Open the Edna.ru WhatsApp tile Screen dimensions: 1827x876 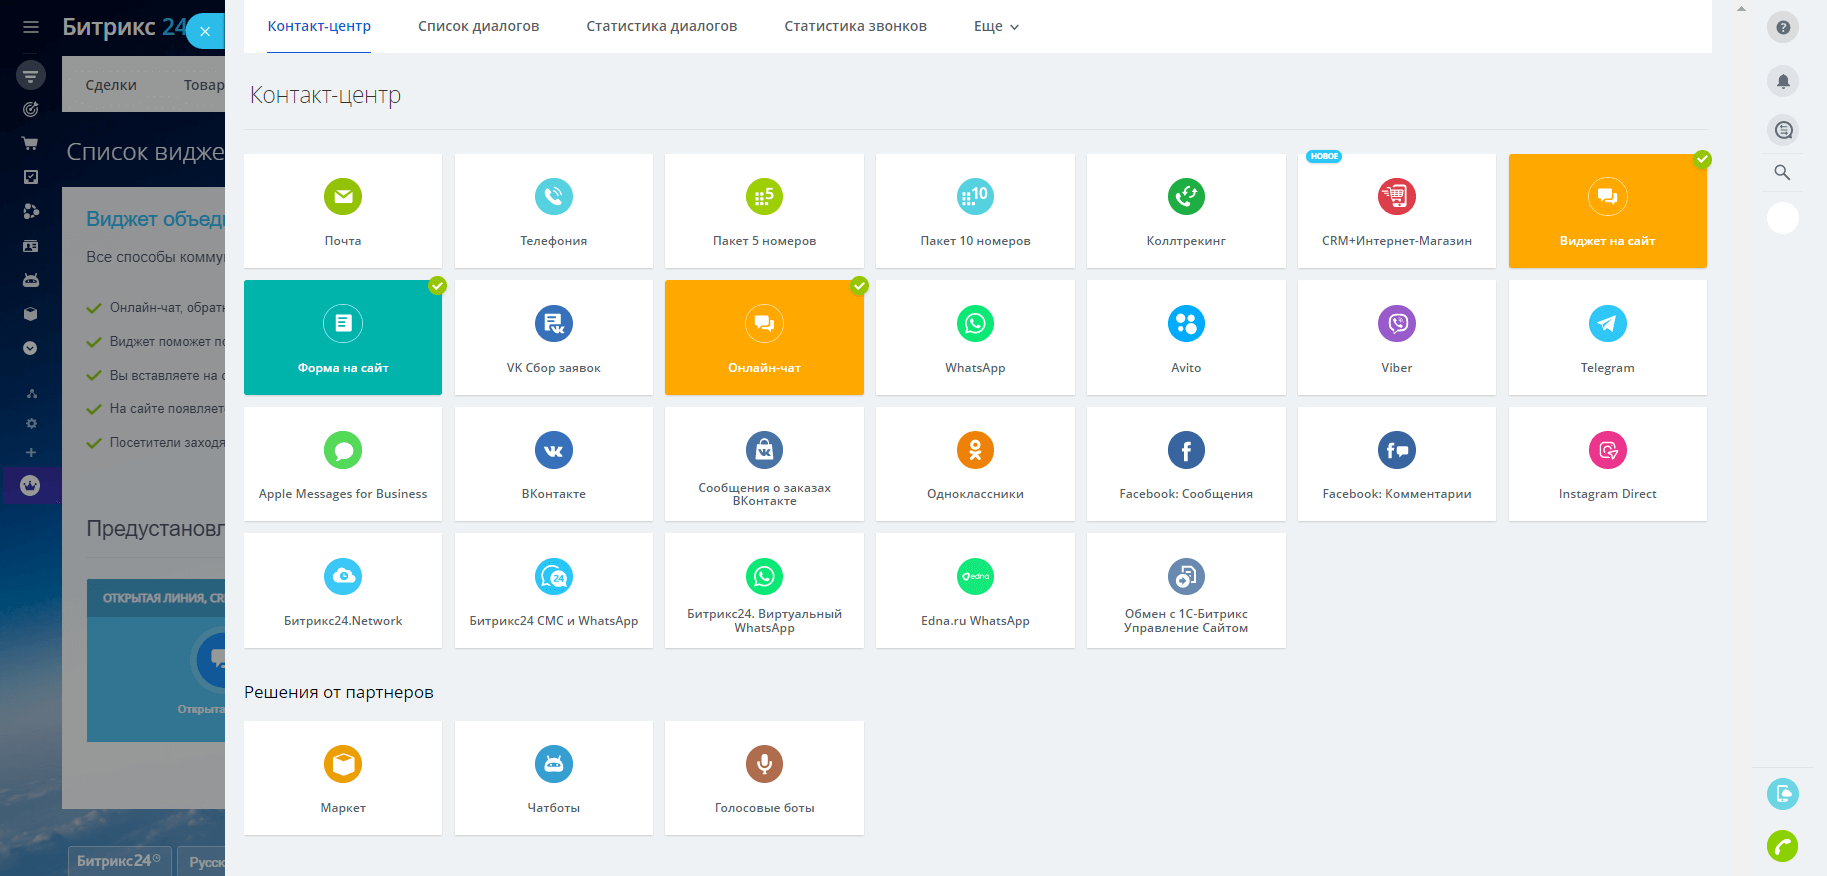[975, 591]
